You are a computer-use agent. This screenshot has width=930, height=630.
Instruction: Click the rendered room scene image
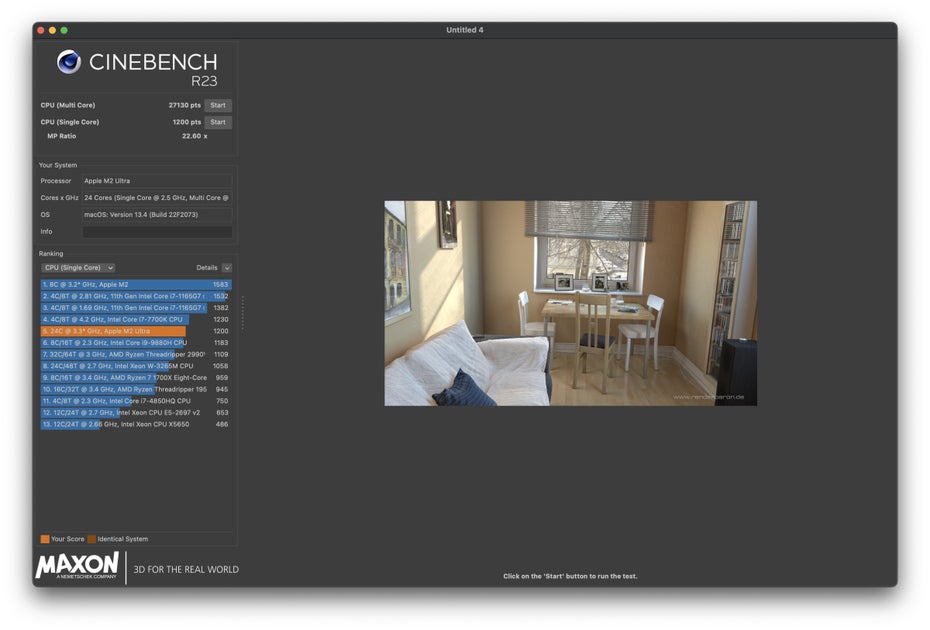click(x=570, y=303)
